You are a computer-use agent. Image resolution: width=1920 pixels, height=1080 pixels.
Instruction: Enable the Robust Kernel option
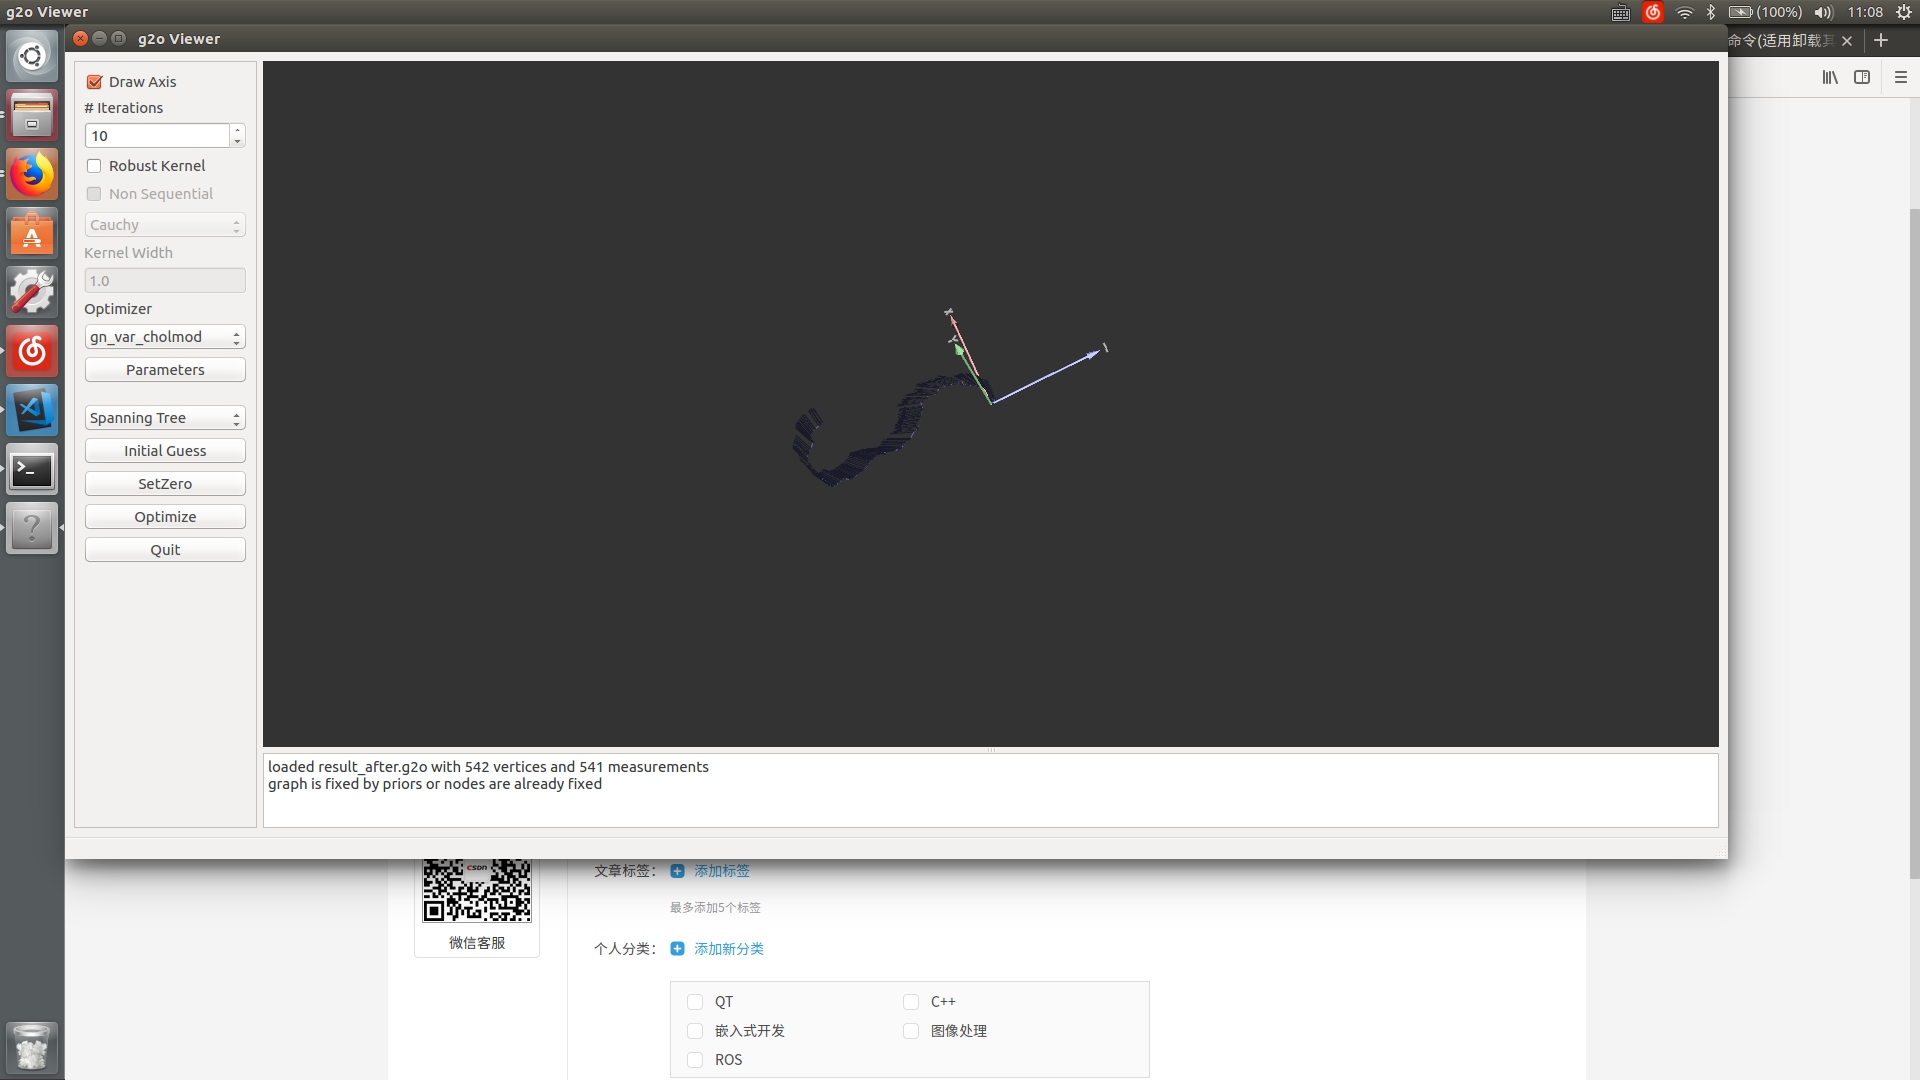pyautogui.click(x=94, y=165)
